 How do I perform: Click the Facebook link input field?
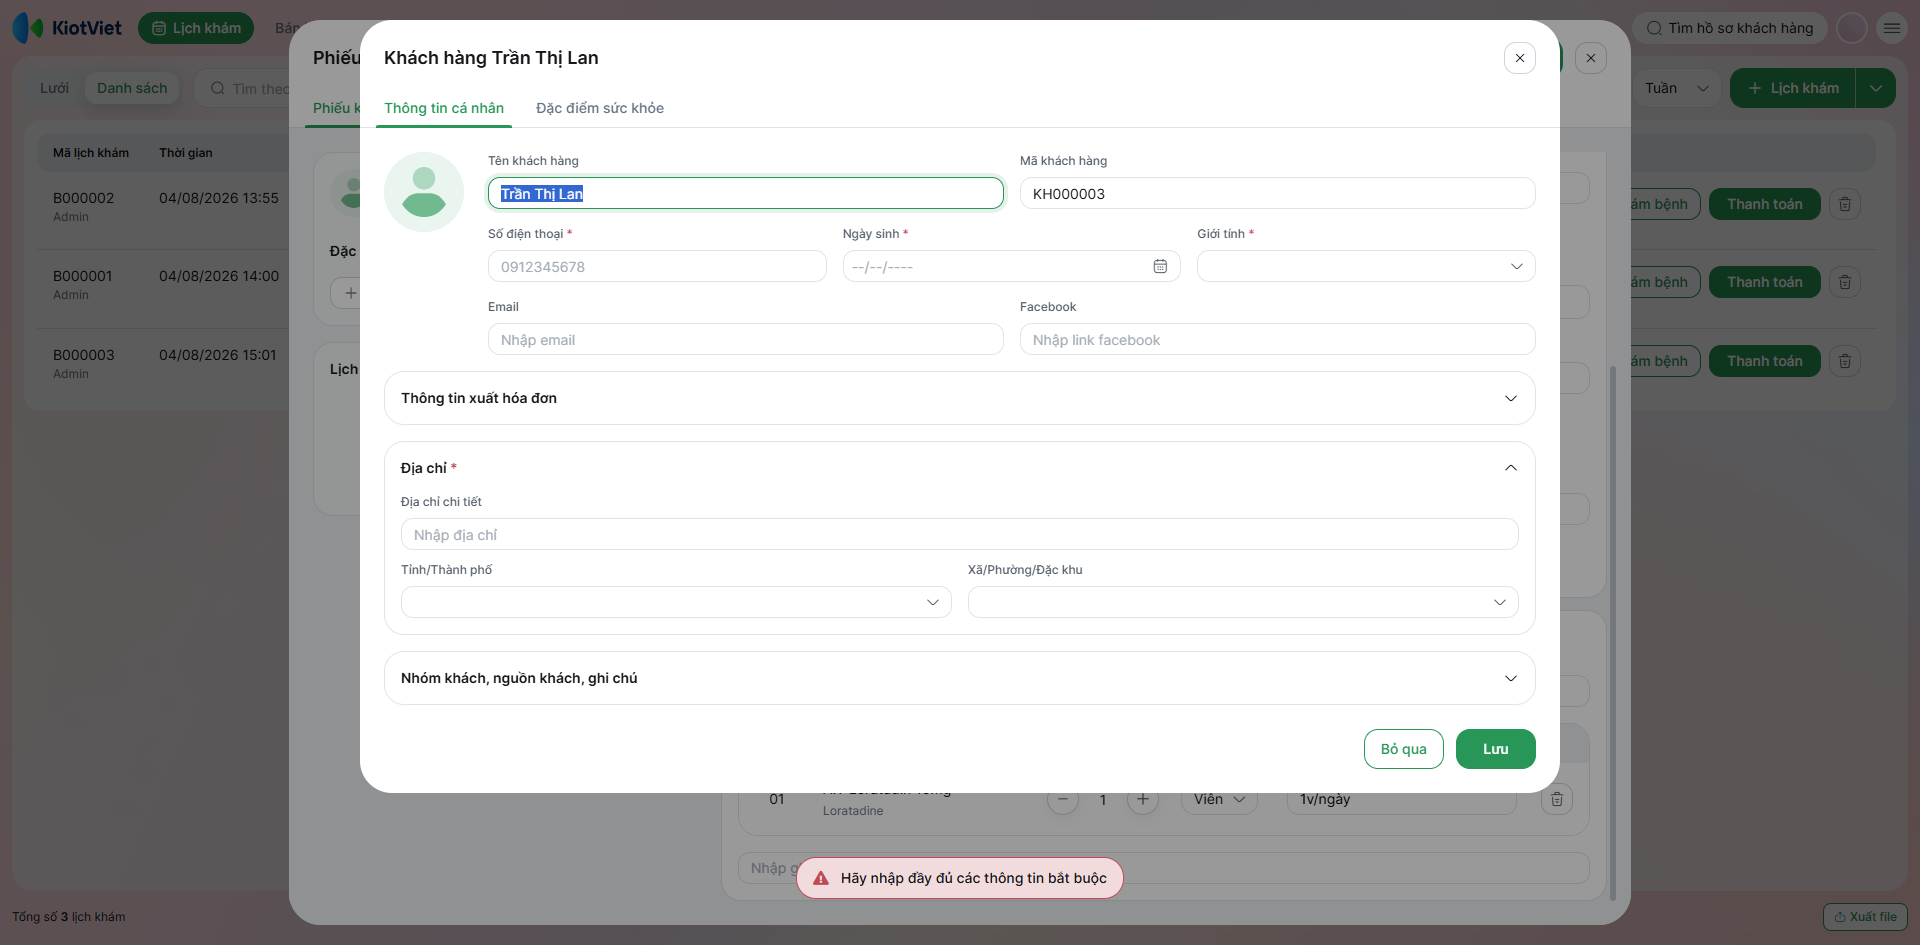1277,339
